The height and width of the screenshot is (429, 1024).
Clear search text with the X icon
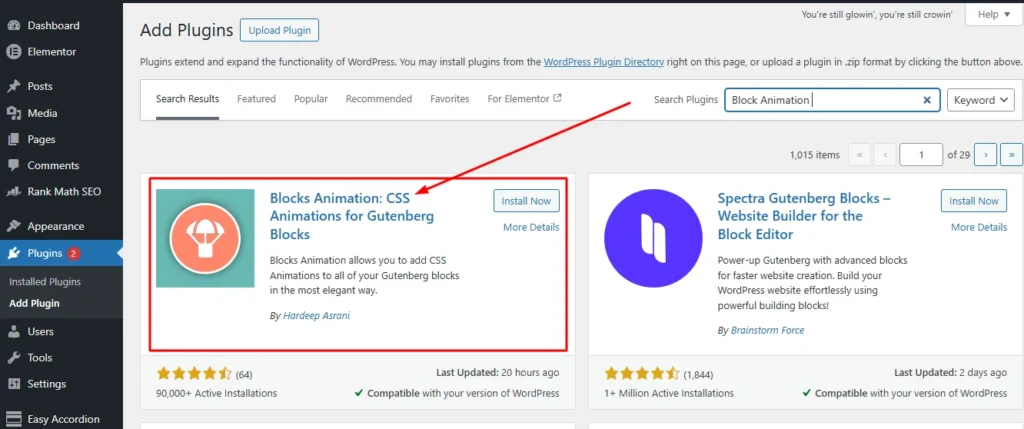click(927, 100)
